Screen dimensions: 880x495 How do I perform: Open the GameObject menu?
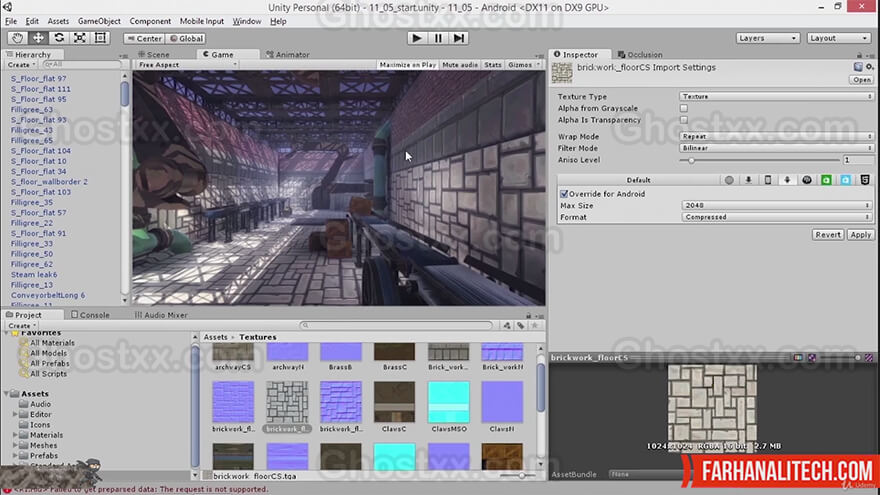pos(99,21)
